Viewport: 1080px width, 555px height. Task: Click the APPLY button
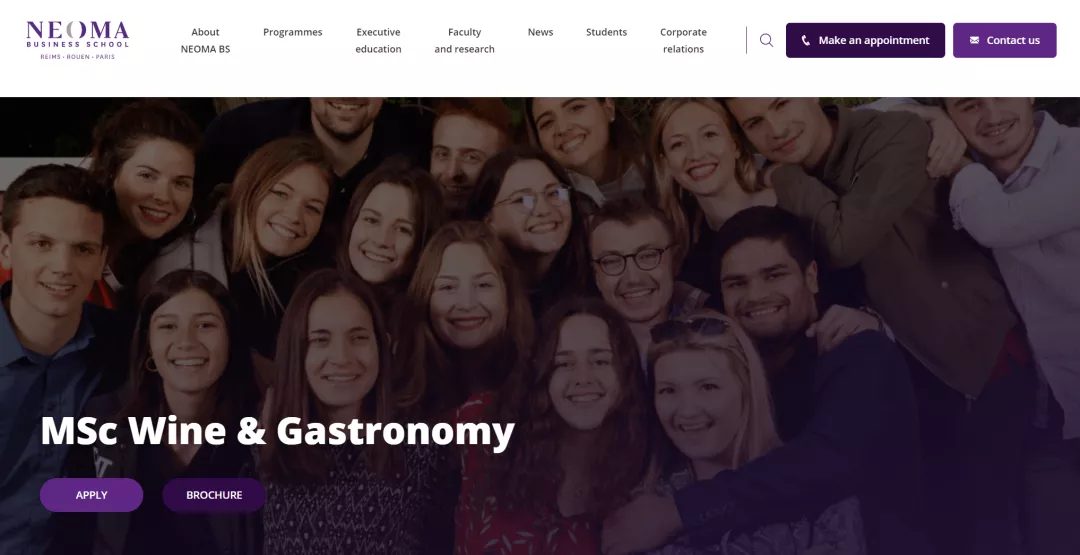pos(92,495)
